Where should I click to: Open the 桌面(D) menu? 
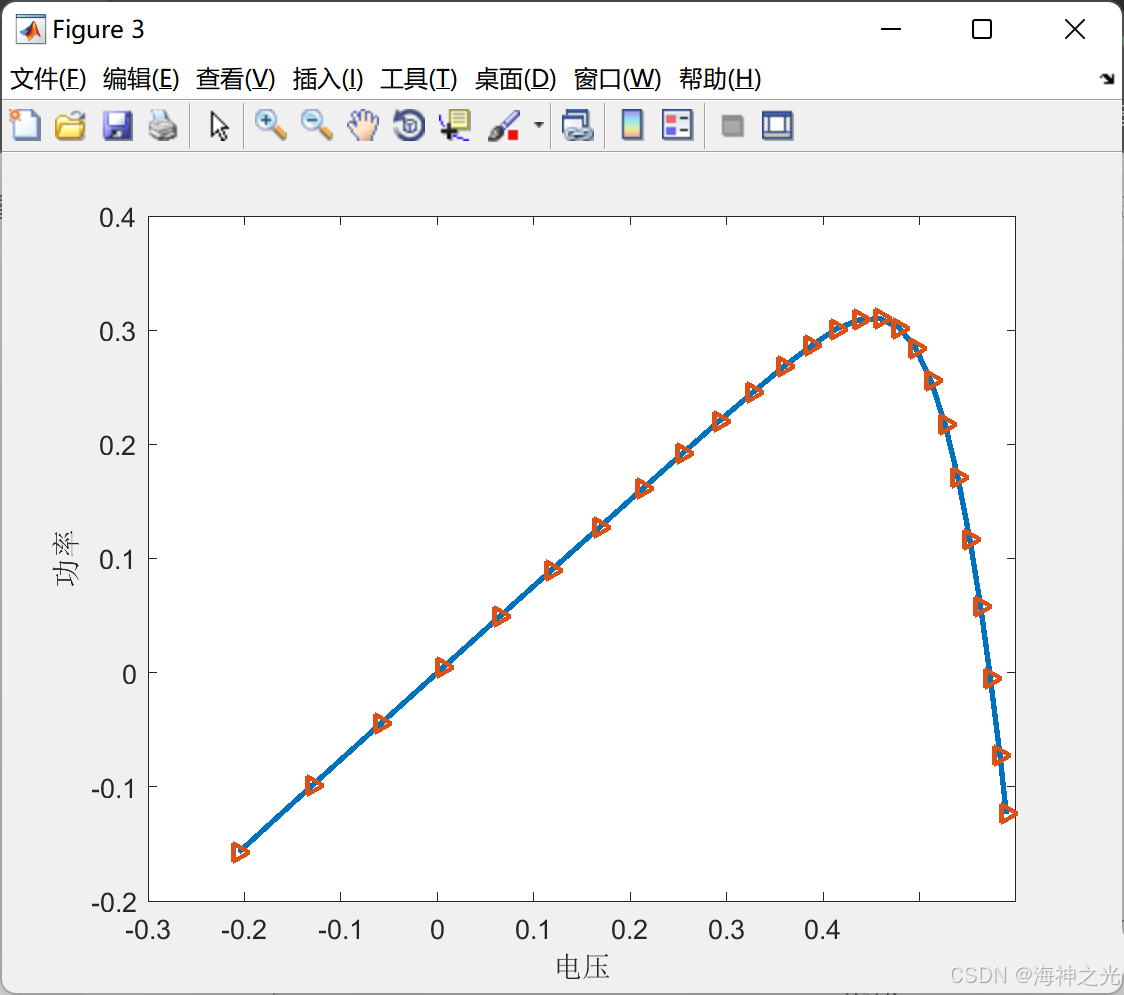(515, 79)
